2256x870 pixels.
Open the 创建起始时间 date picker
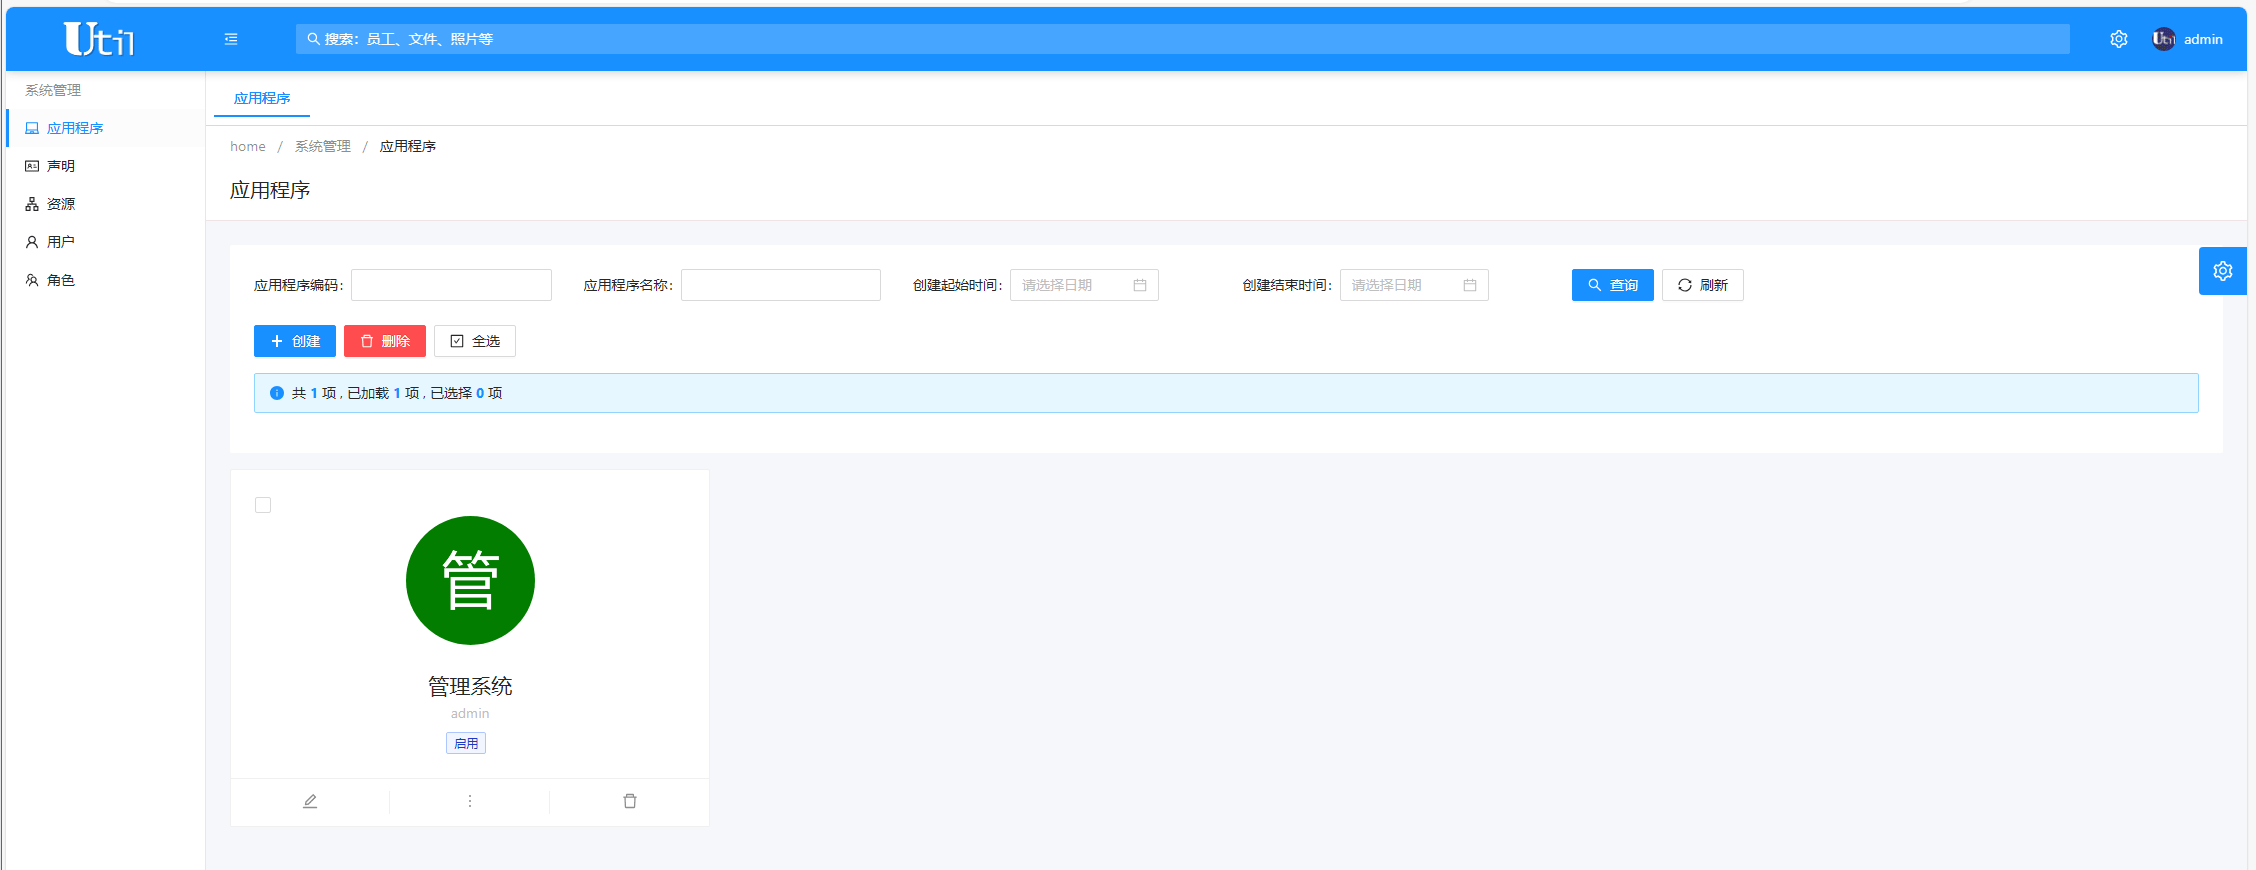click(x=1084, y=285)
